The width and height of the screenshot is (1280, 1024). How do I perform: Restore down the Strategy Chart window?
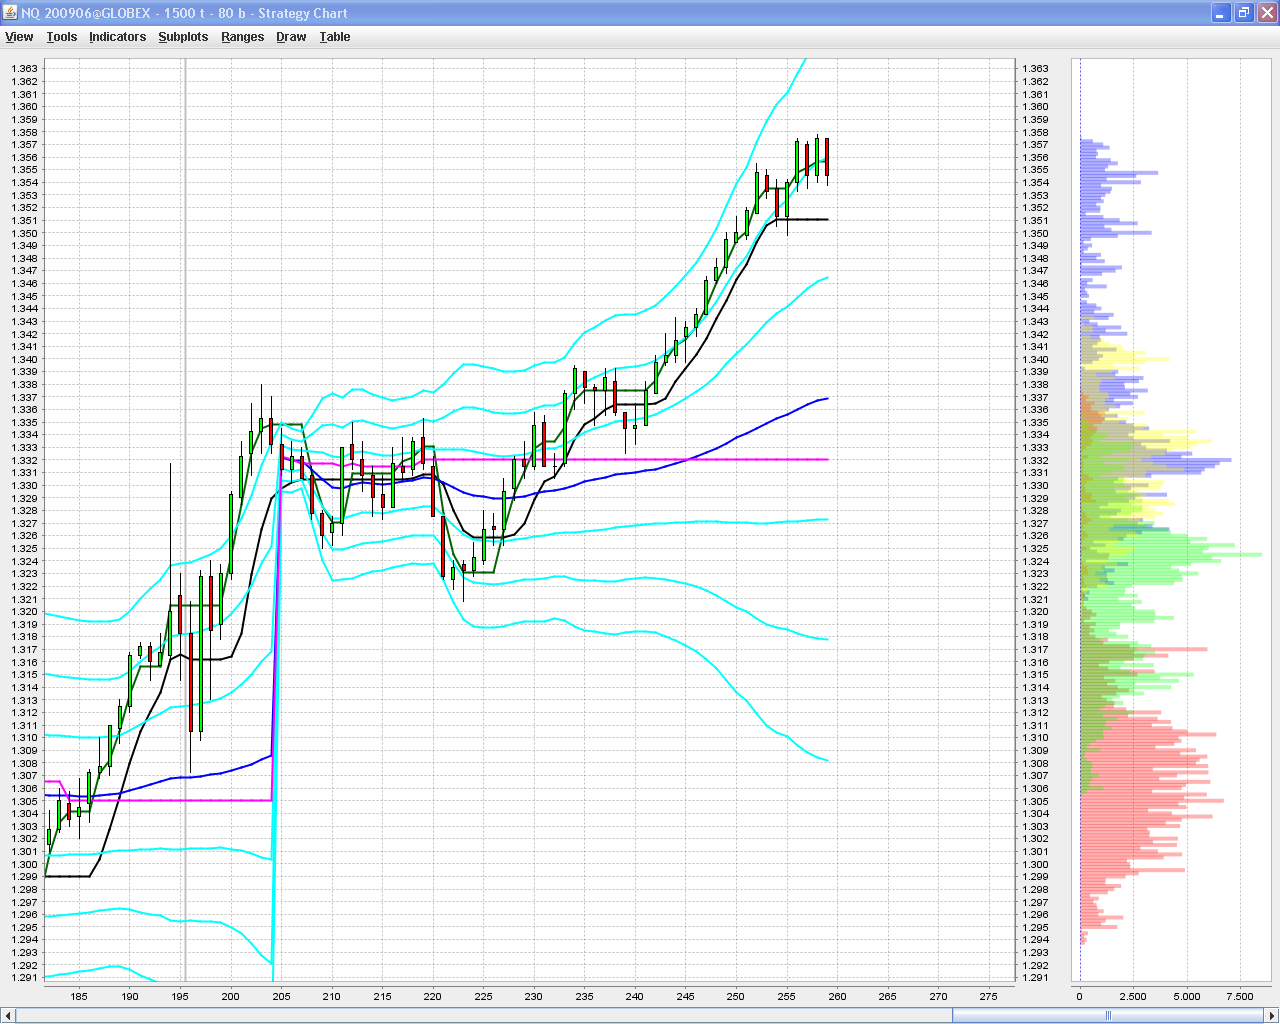pos(1243,13)
